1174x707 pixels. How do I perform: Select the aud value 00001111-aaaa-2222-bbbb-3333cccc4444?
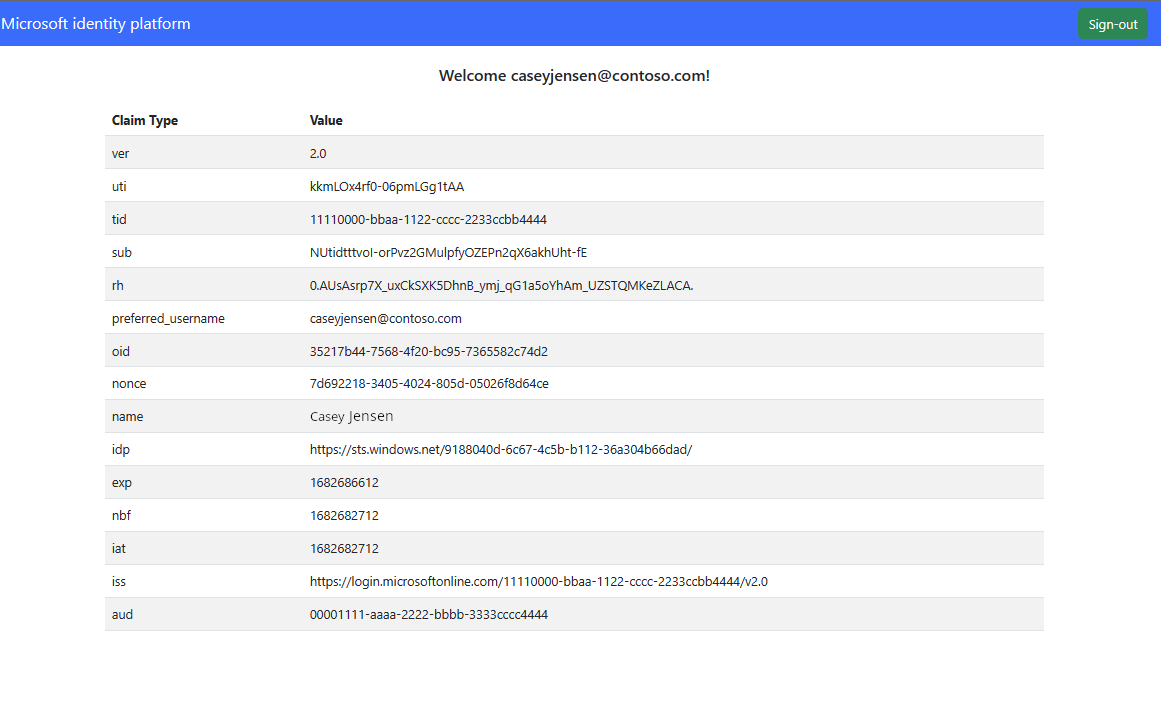click(429, 614)
